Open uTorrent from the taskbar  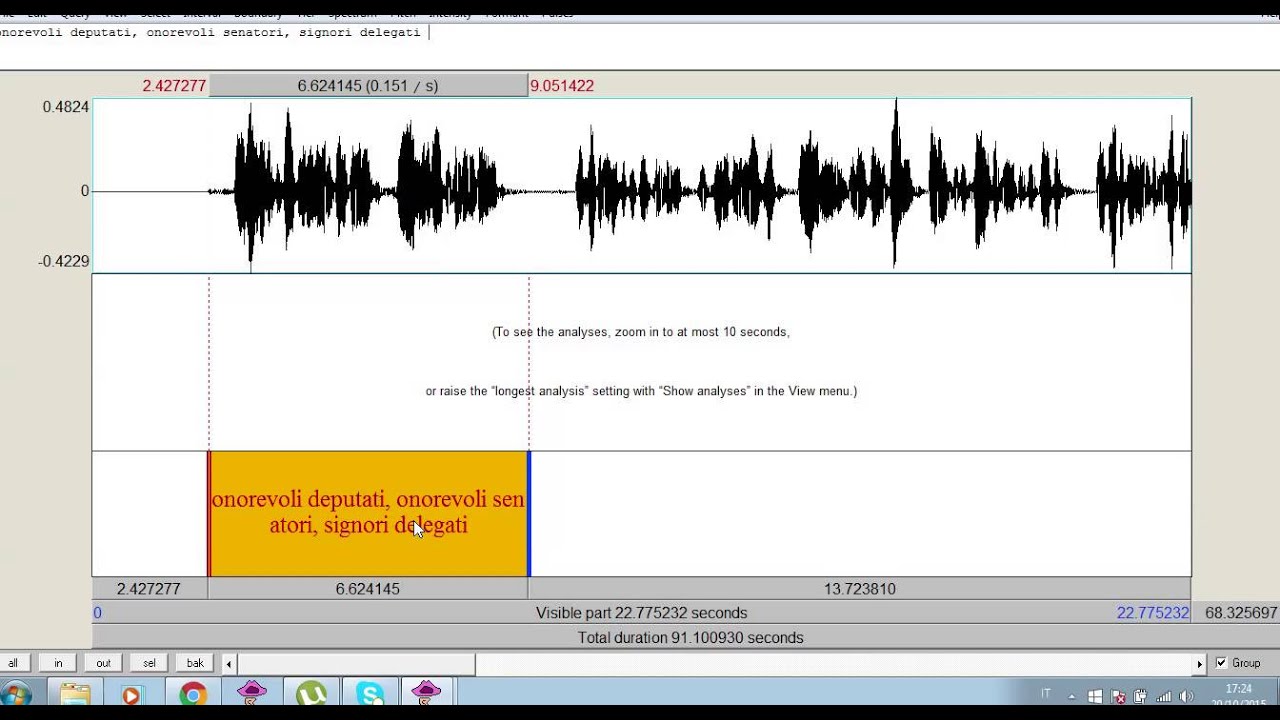click(311, 693)
